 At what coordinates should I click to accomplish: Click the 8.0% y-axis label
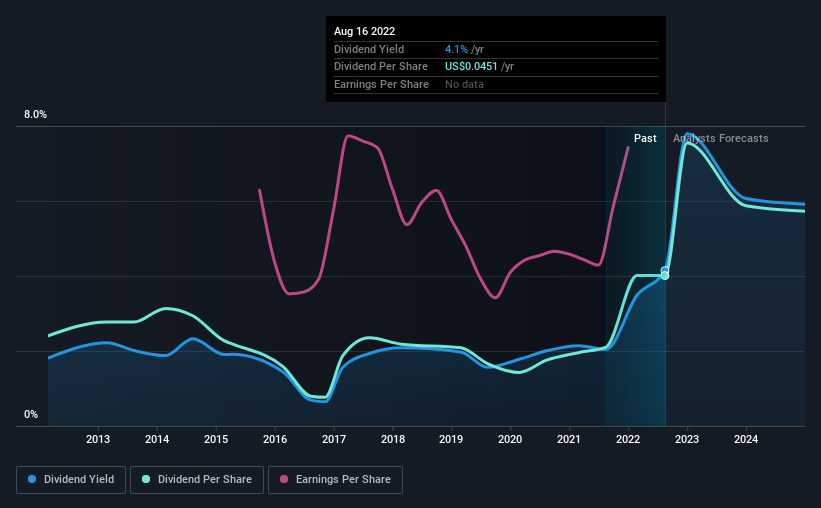click(35, 115)
